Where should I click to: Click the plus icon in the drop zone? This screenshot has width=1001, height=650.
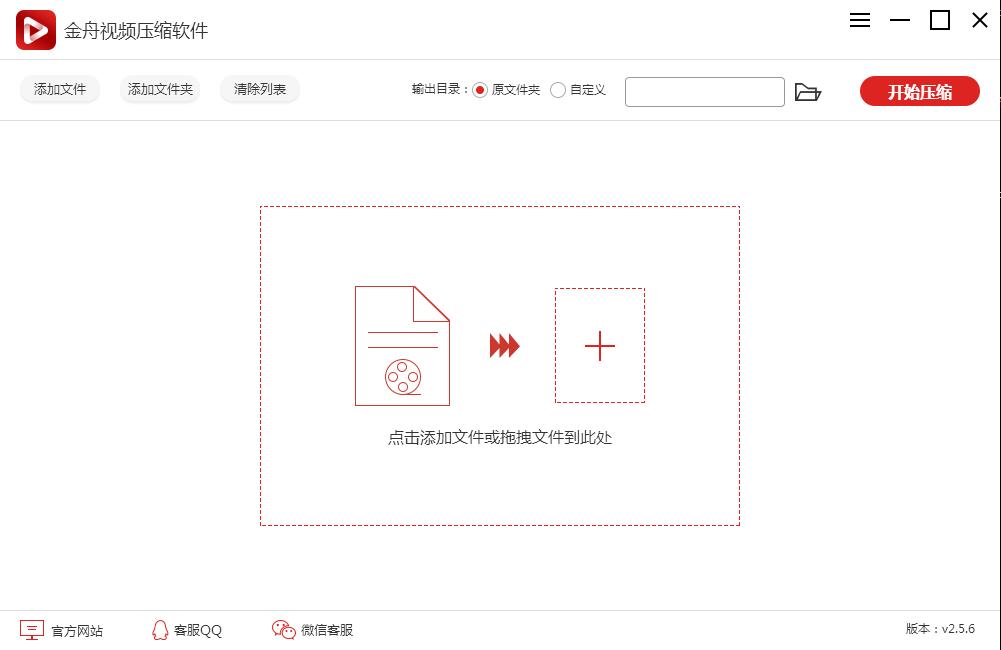pos(600,346)
